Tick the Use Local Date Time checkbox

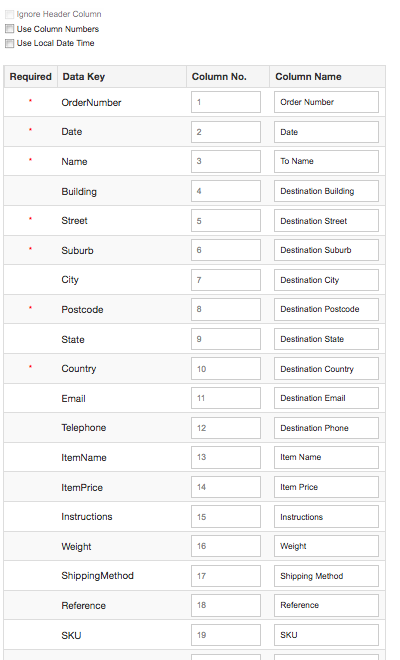(9, 43)
